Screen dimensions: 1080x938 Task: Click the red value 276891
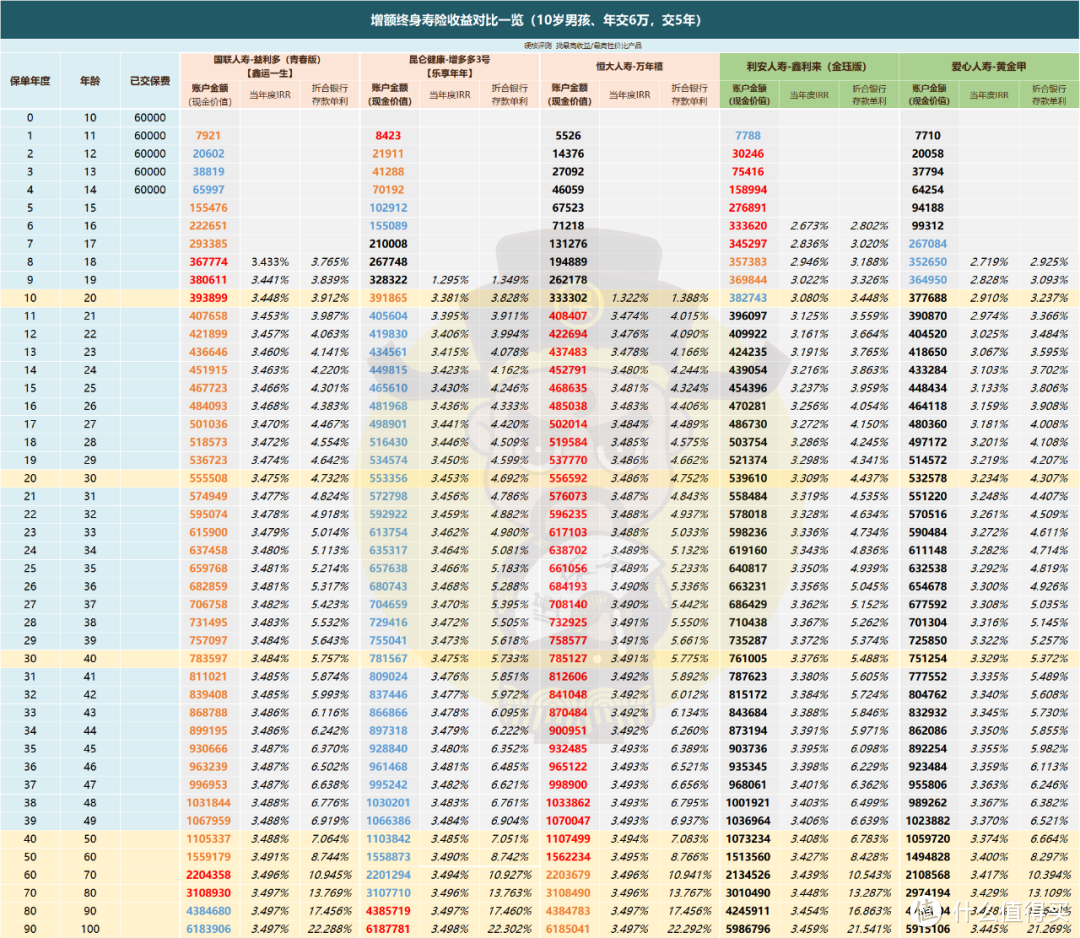[x=747, y=207]
